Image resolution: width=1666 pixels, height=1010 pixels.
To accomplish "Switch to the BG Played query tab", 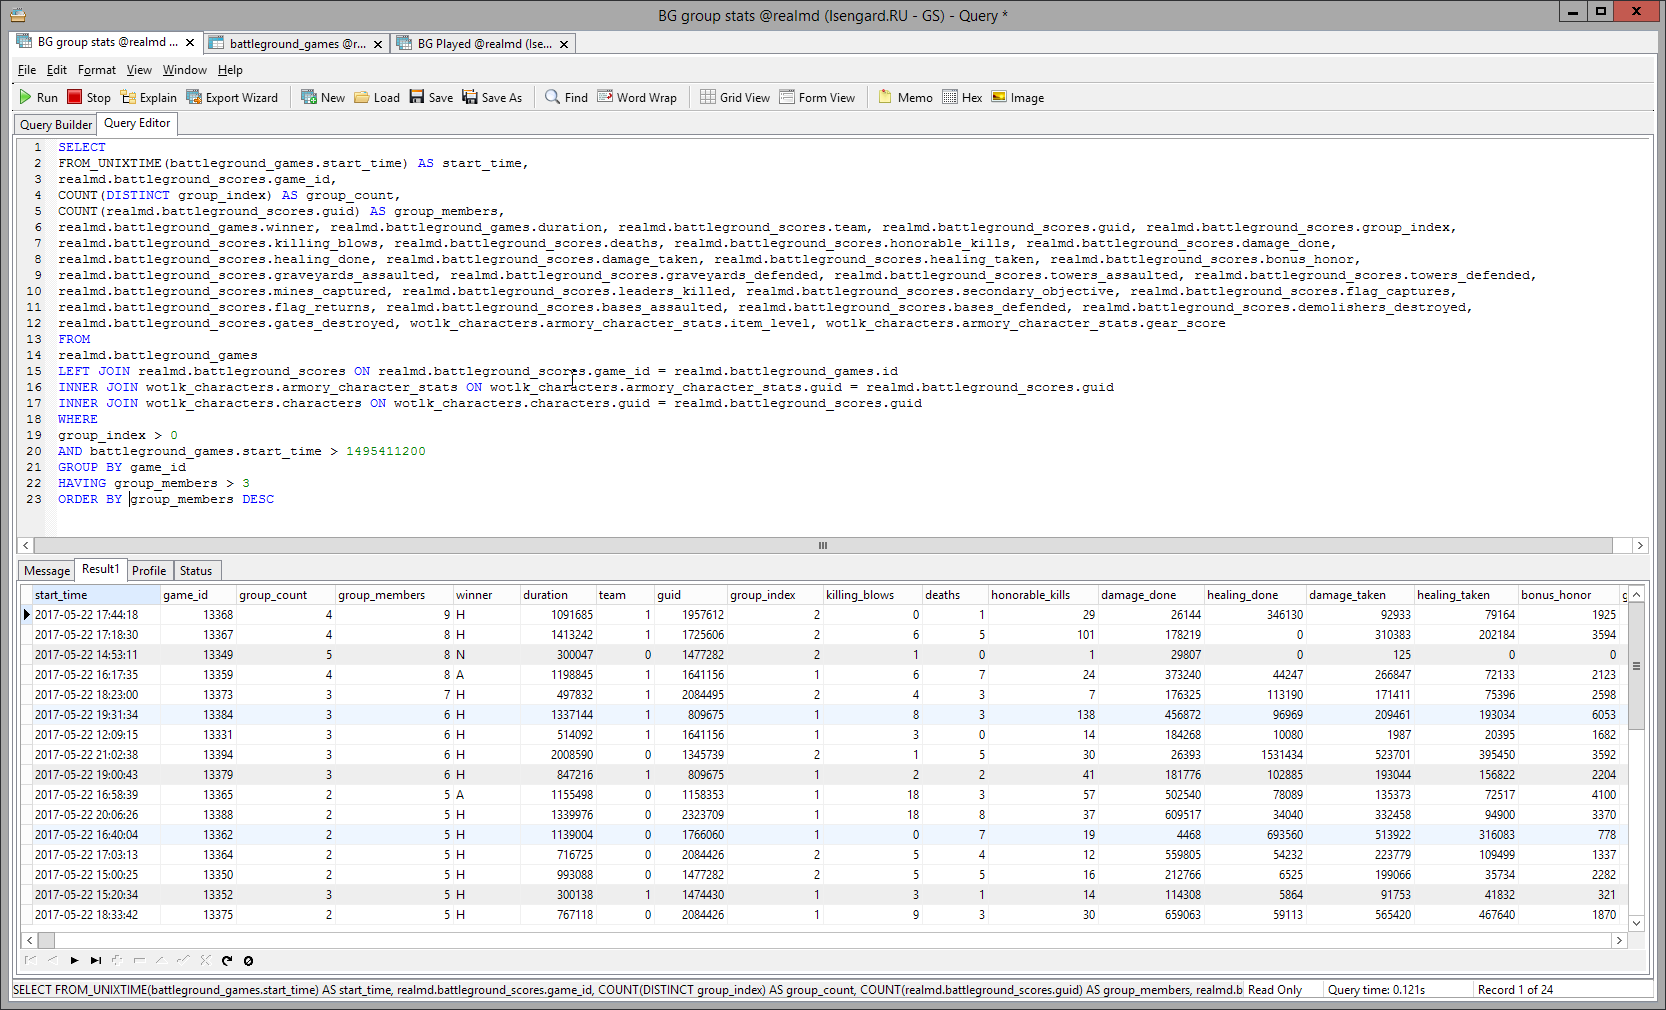I will [x=484, y=44].
